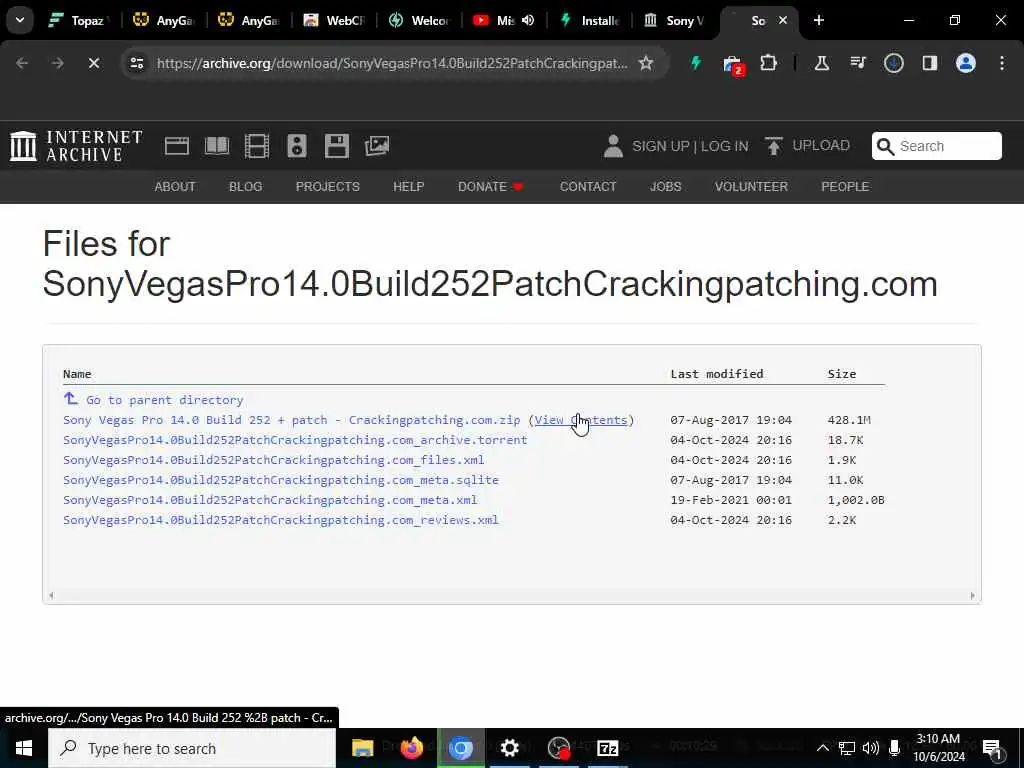Go forward in browser history
The image size is (1024, 768).
coord(57,63)
